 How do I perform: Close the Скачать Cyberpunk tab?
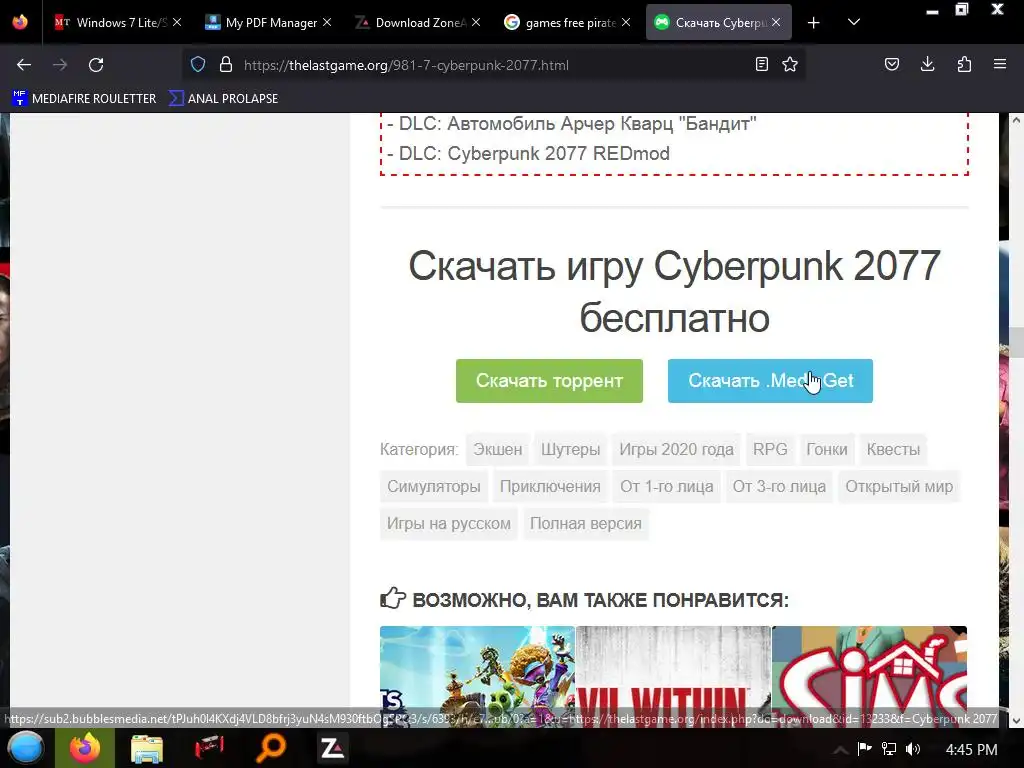pos(776,22)
